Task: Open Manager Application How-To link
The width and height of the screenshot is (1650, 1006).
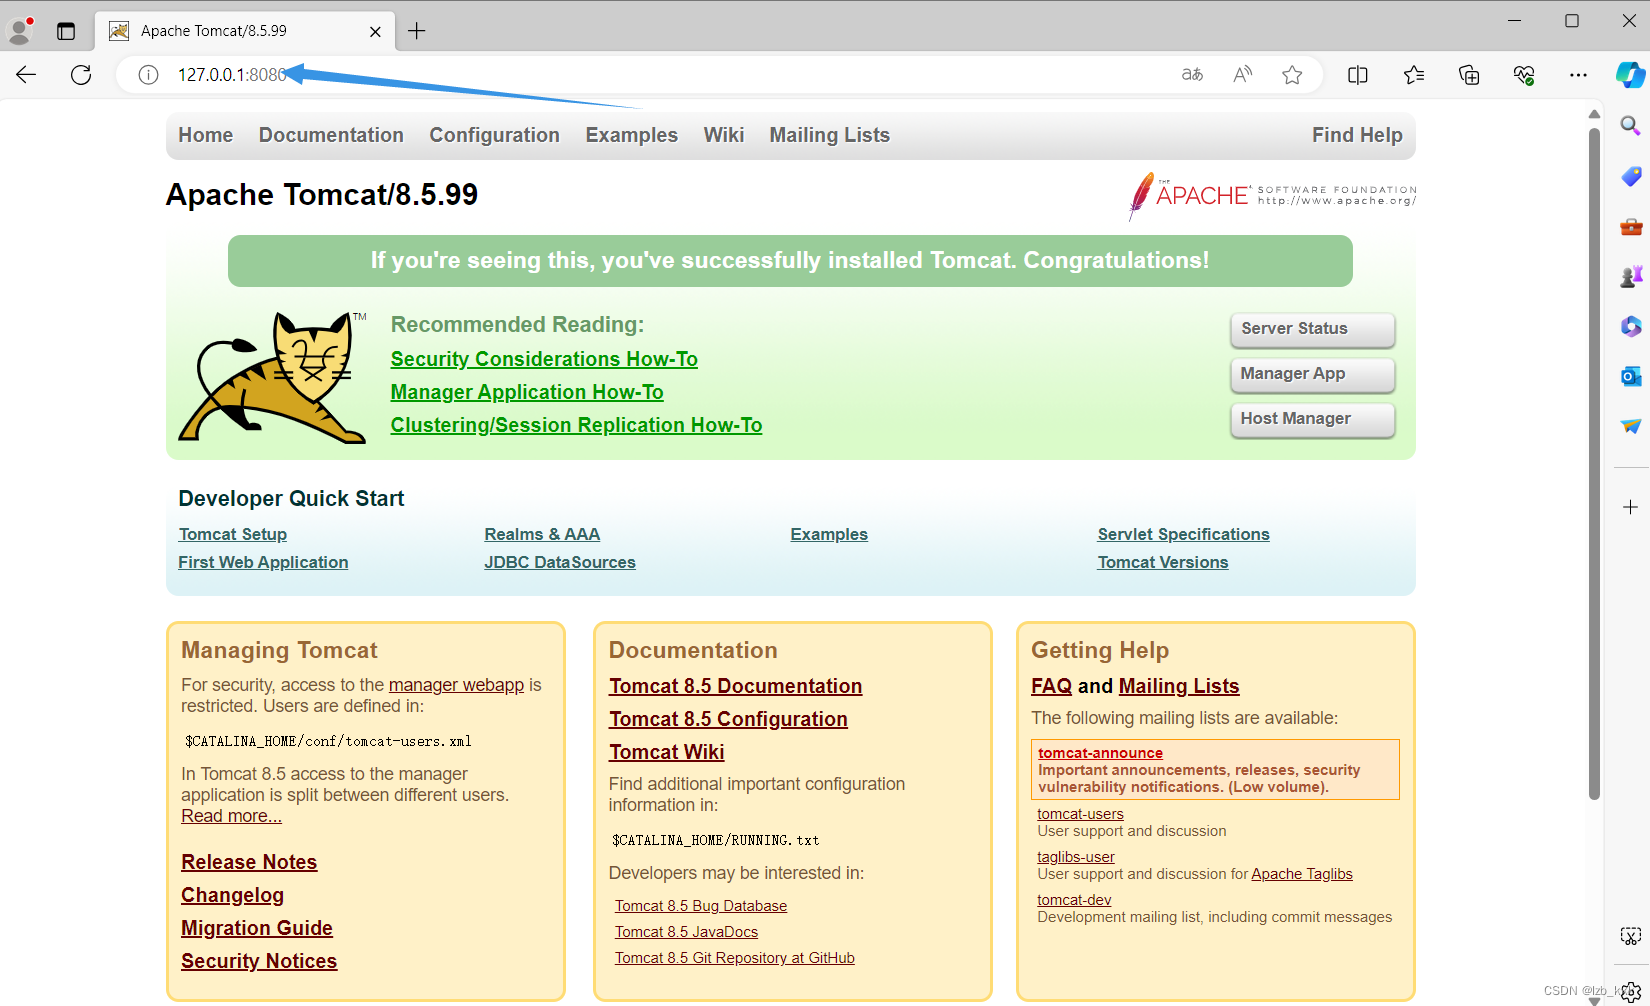Action: pos(527,392)
